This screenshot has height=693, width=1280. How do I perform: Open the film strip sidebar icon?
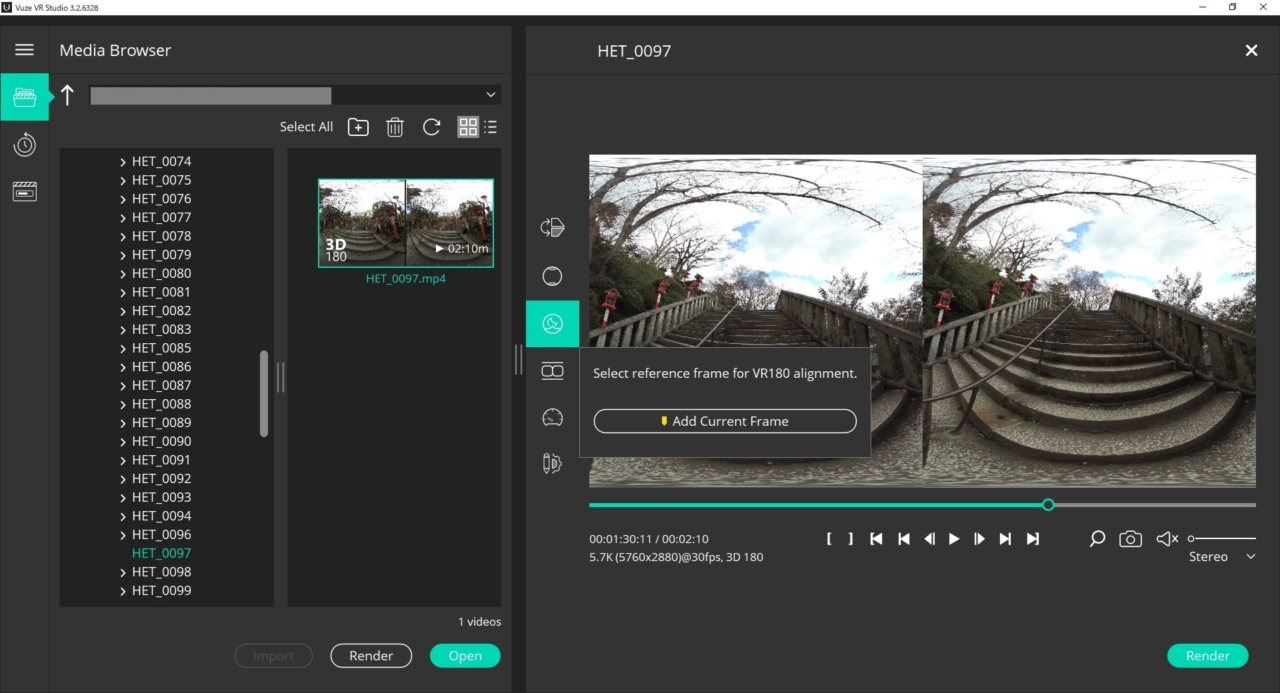click(24, 191)
